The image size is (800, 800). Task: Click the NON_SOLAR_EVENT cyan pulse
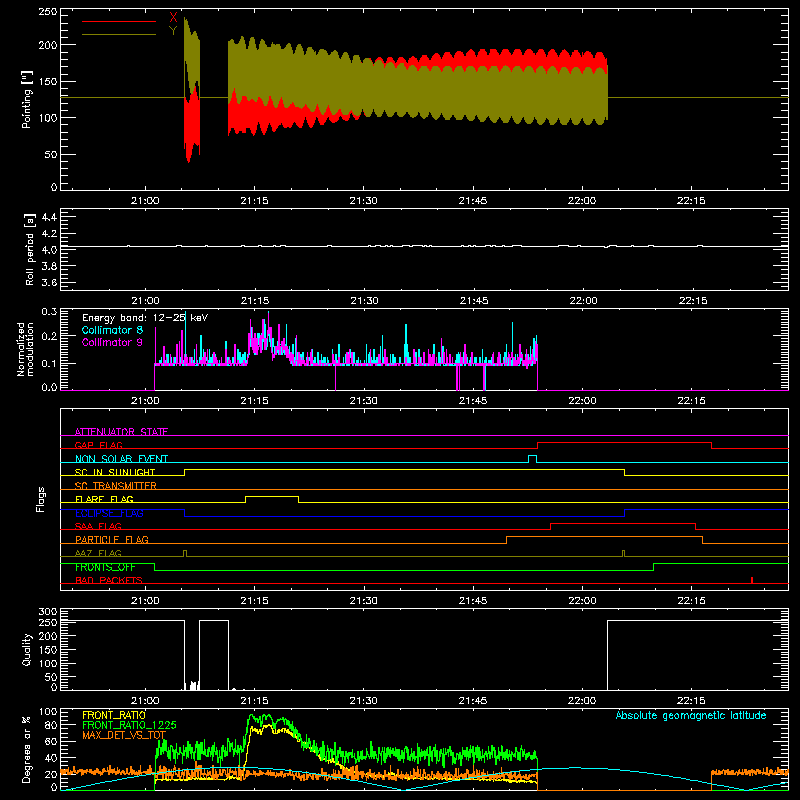tap(532, 458)
